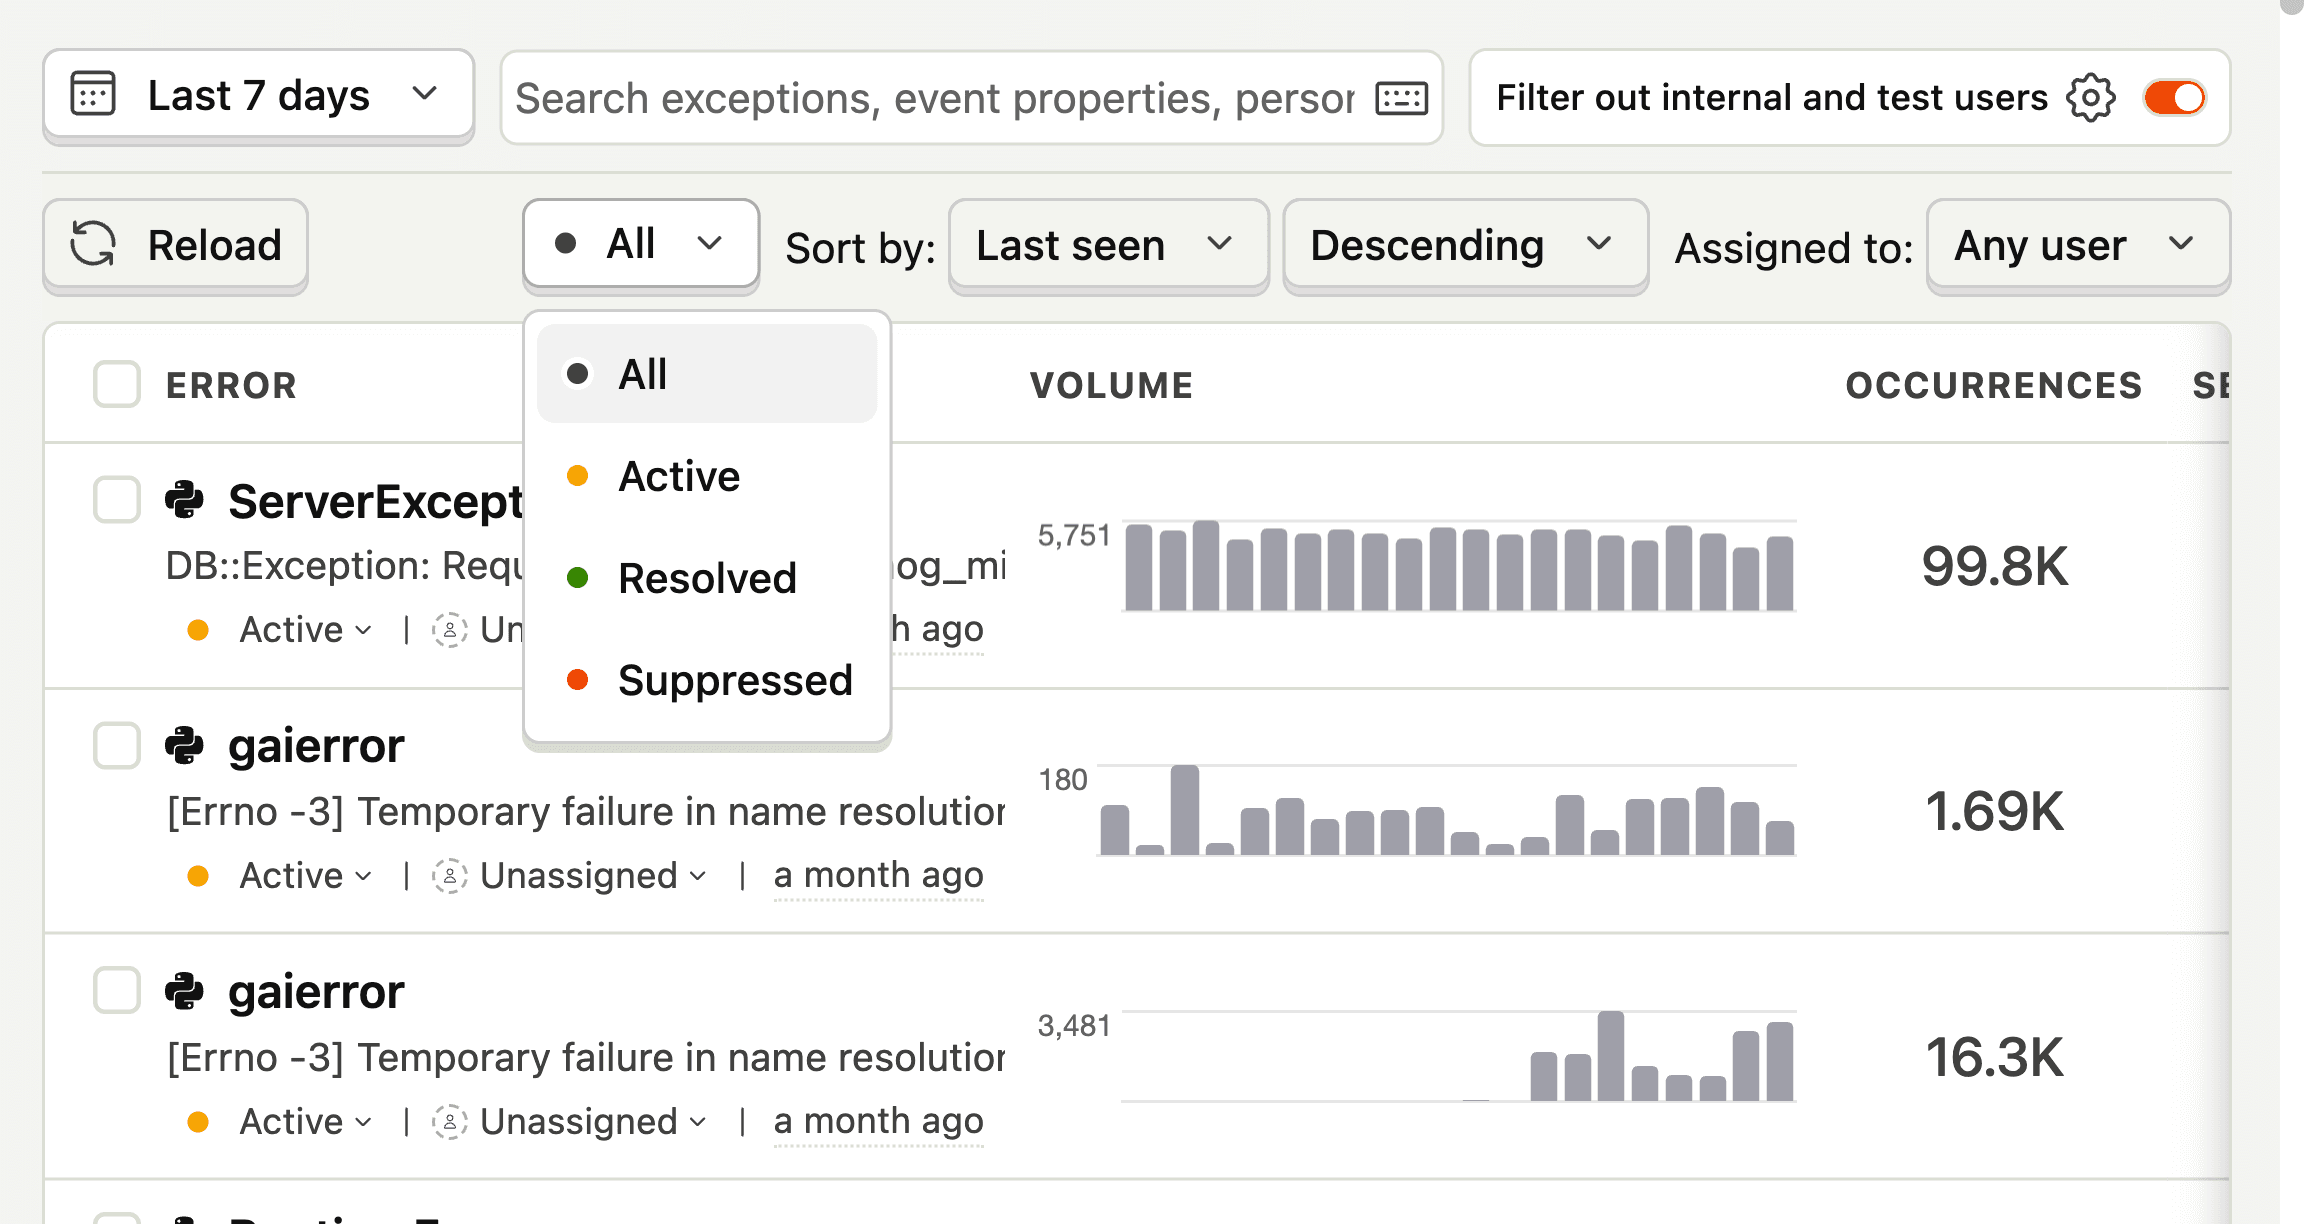The width and height of the screenshot is (2304, 1224).
Task: Click ServerException volume bar chart
Action: click(1459, 566)
